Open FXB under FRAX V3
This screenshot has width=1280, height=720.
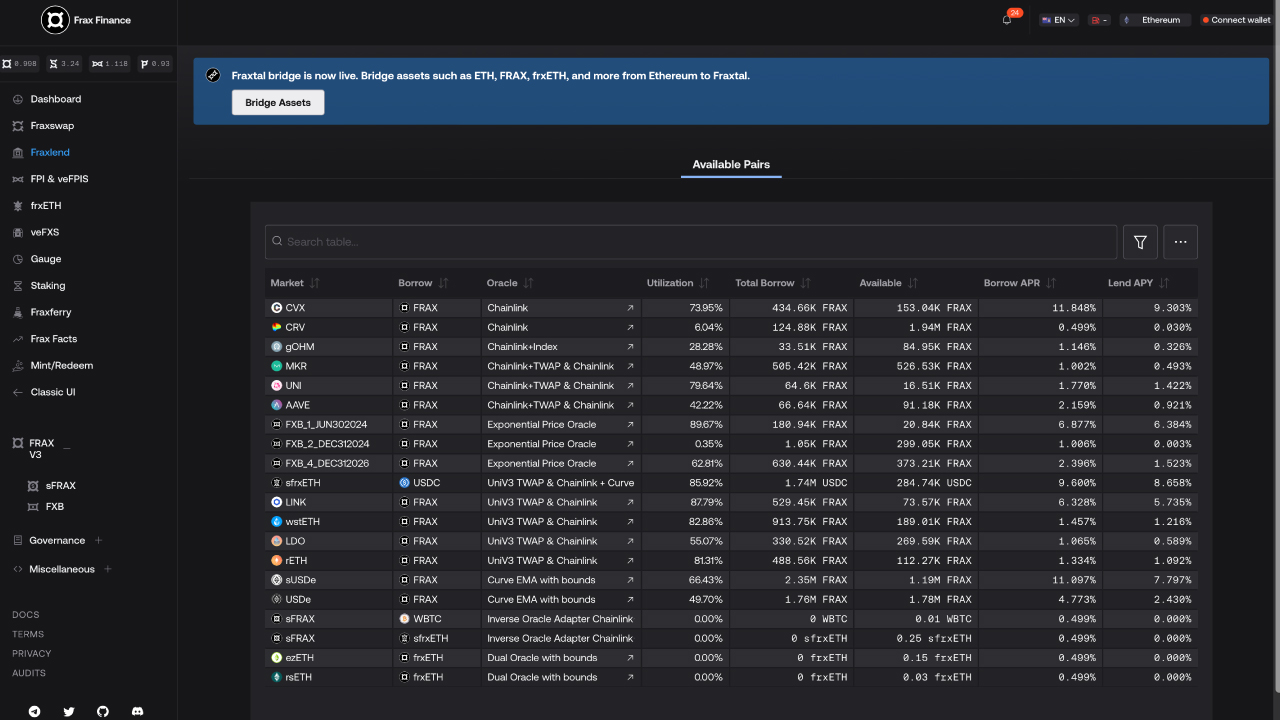tap(55, 507)
